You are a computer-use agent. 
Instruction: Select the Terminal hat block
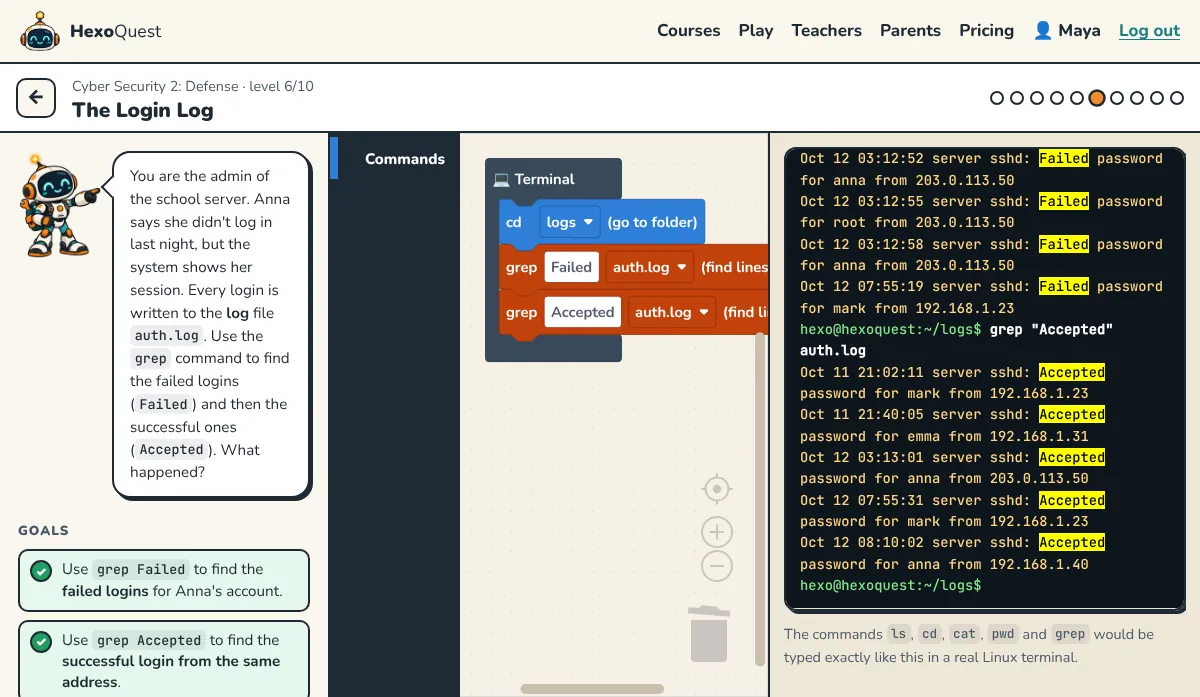click(x=553, y=179)
